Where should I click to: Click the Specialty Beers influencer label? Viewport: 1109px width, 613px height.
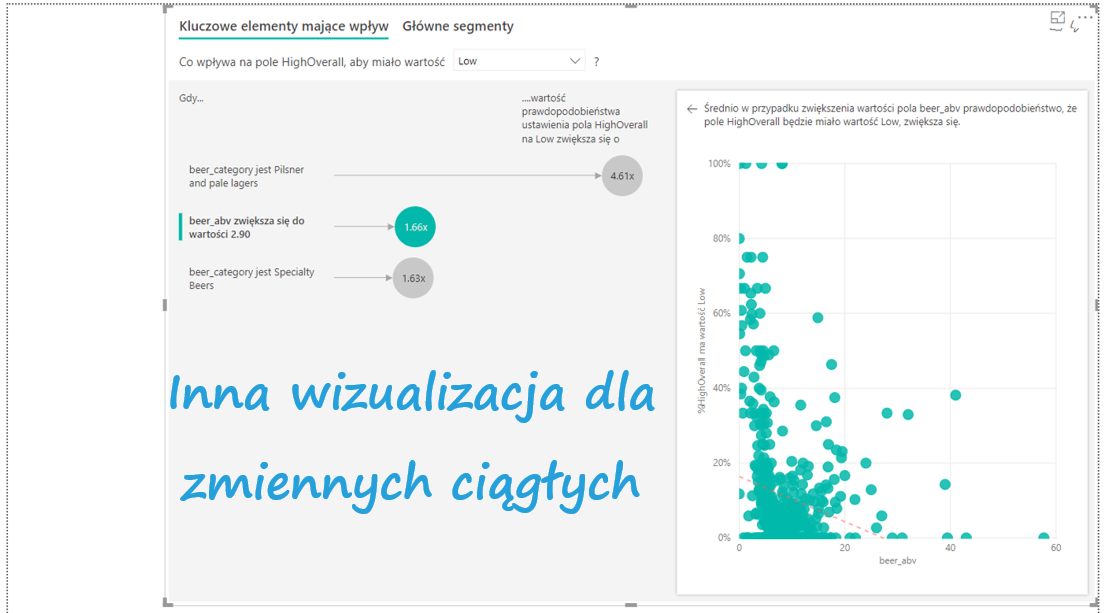(x=251, y=278)
